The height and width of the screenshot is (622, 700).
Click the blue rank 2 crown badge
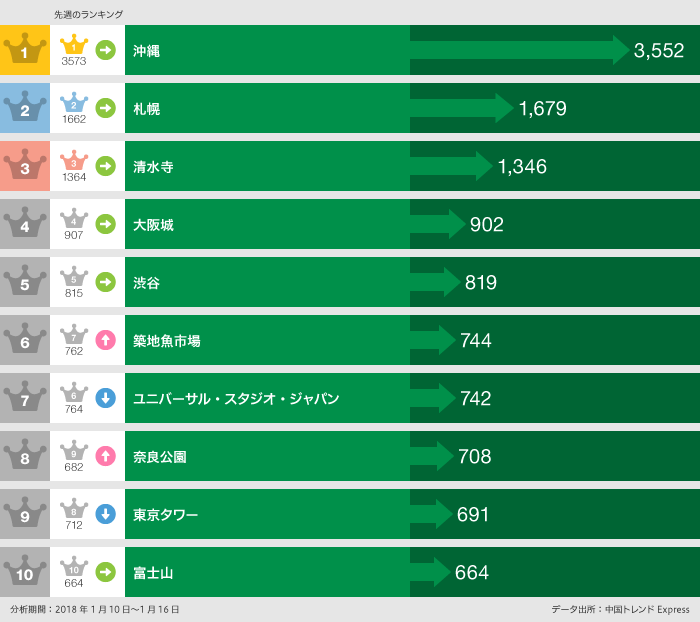[x=25, y=108]
